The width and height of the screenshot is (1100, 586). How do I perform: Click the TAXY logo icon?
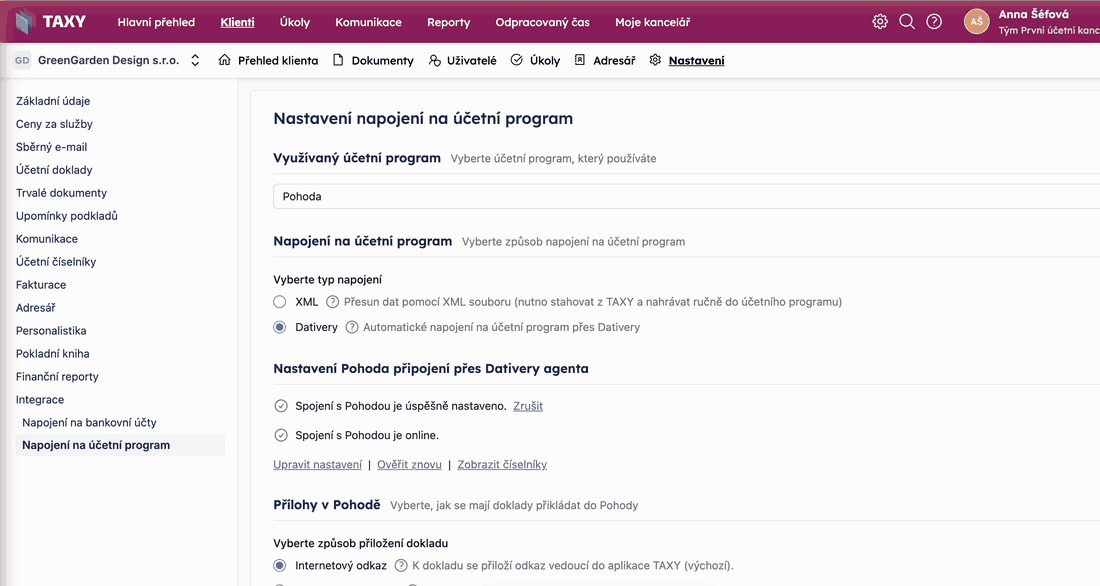point(25,22)
